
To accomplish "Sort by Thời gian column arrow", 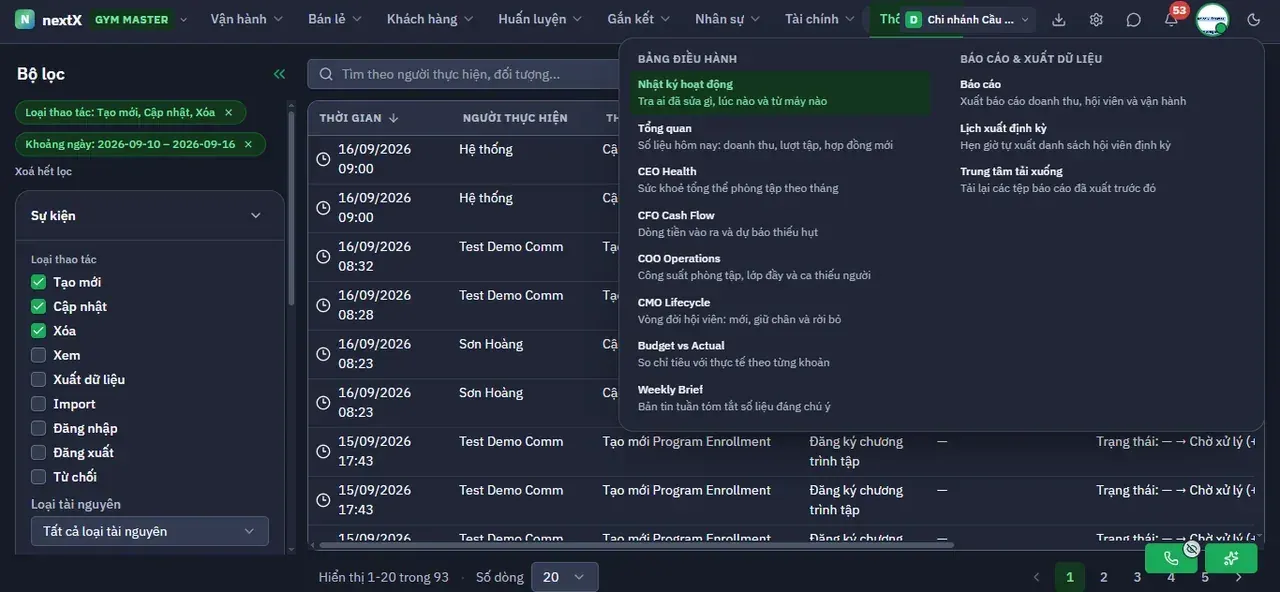I will [394, 118].
